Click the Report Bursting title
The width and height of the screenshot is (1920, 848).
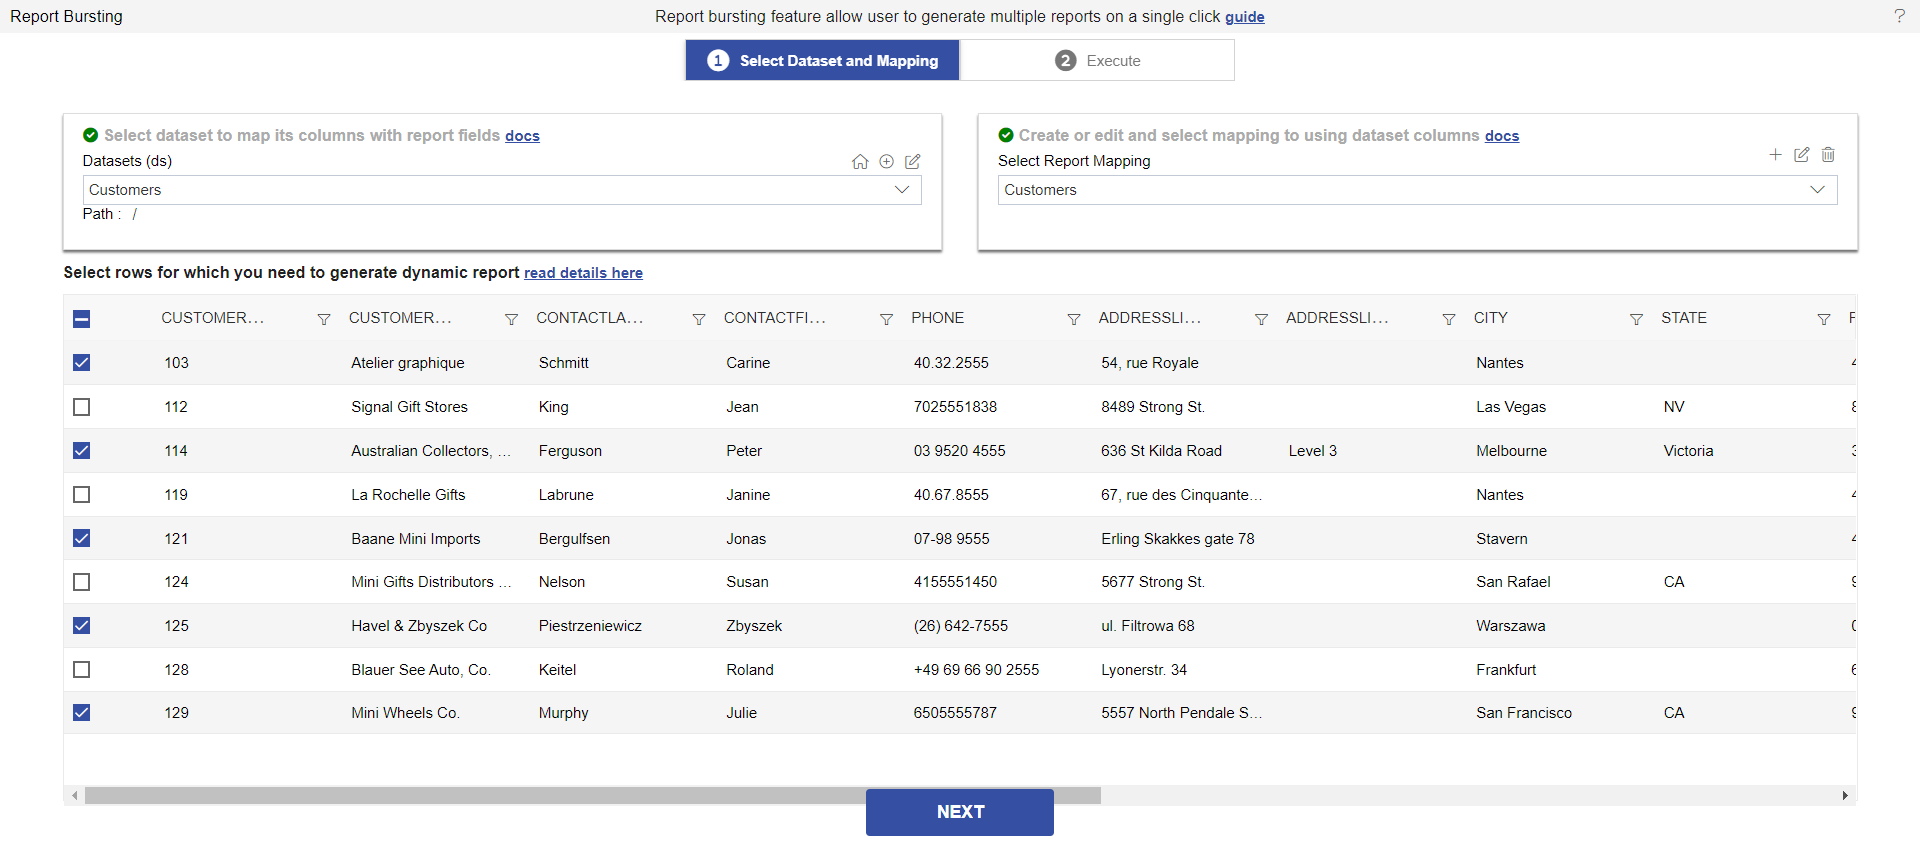point(66,16)
